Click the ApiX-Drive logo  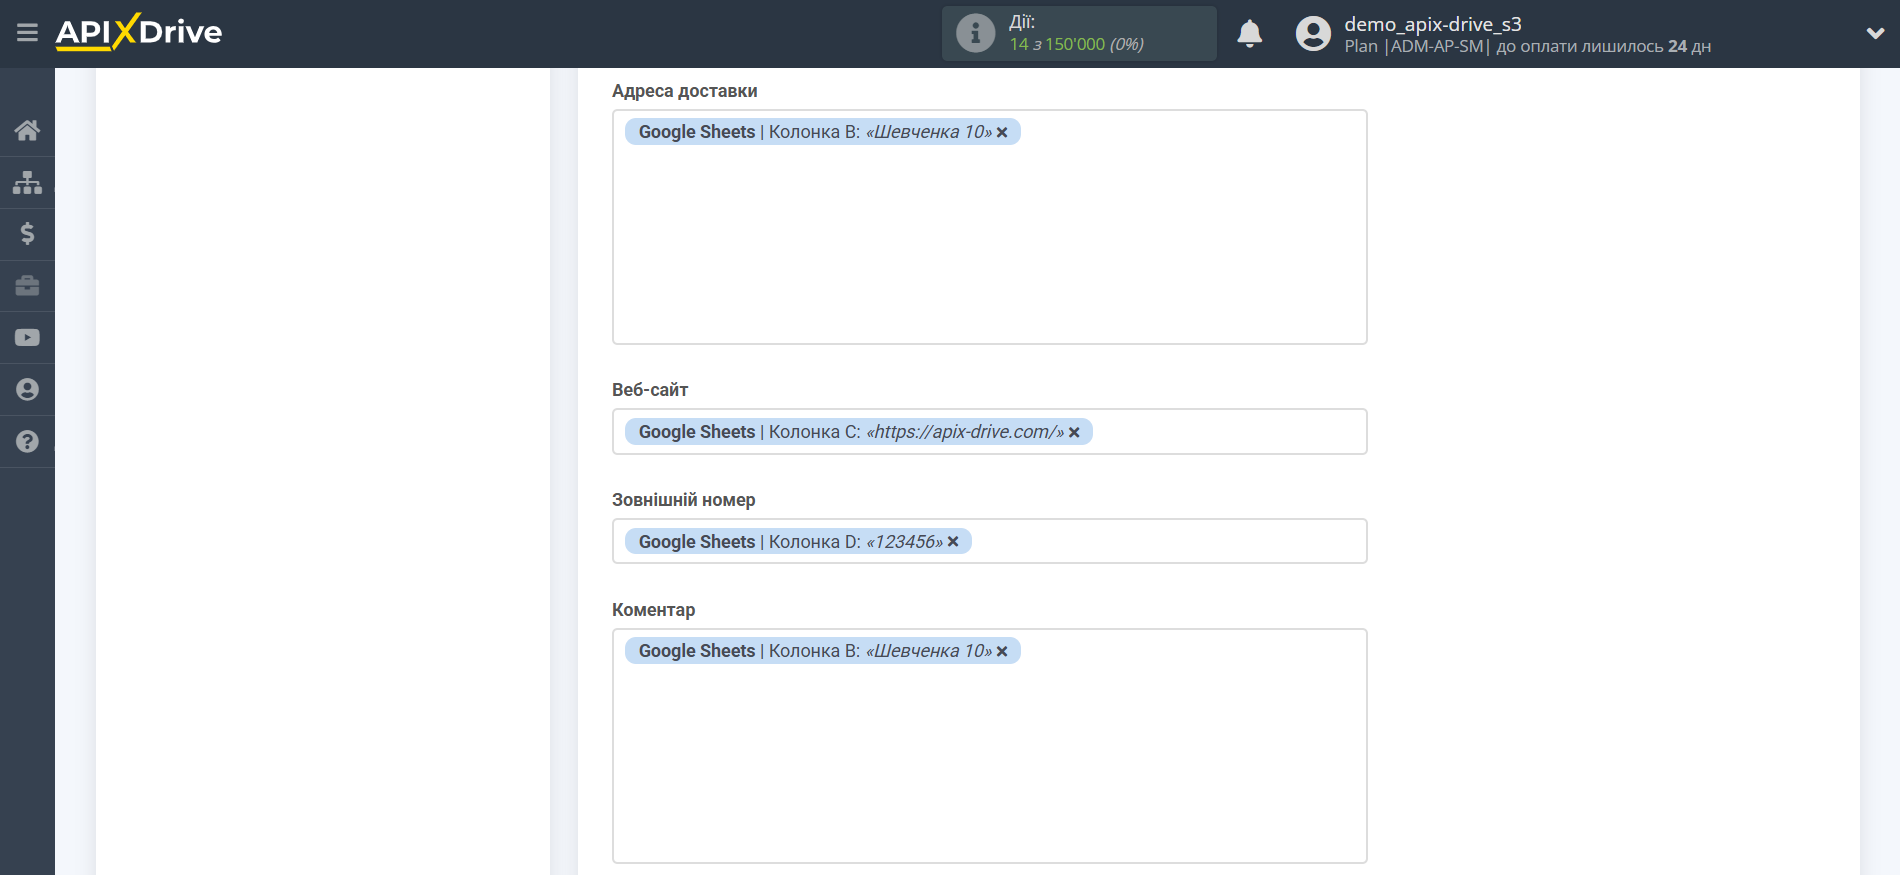[139, 32]
